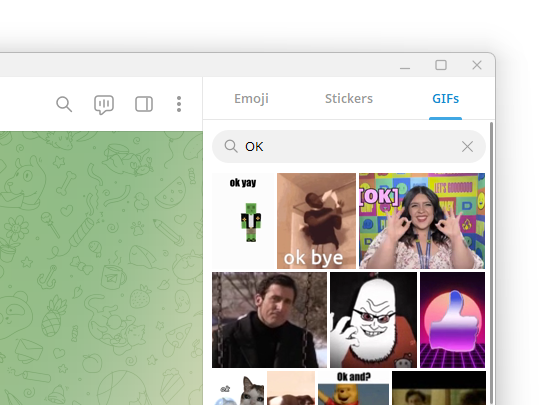540x405 pixels.
Task: Switch to the Emoji tab
Action: point(251,98)
